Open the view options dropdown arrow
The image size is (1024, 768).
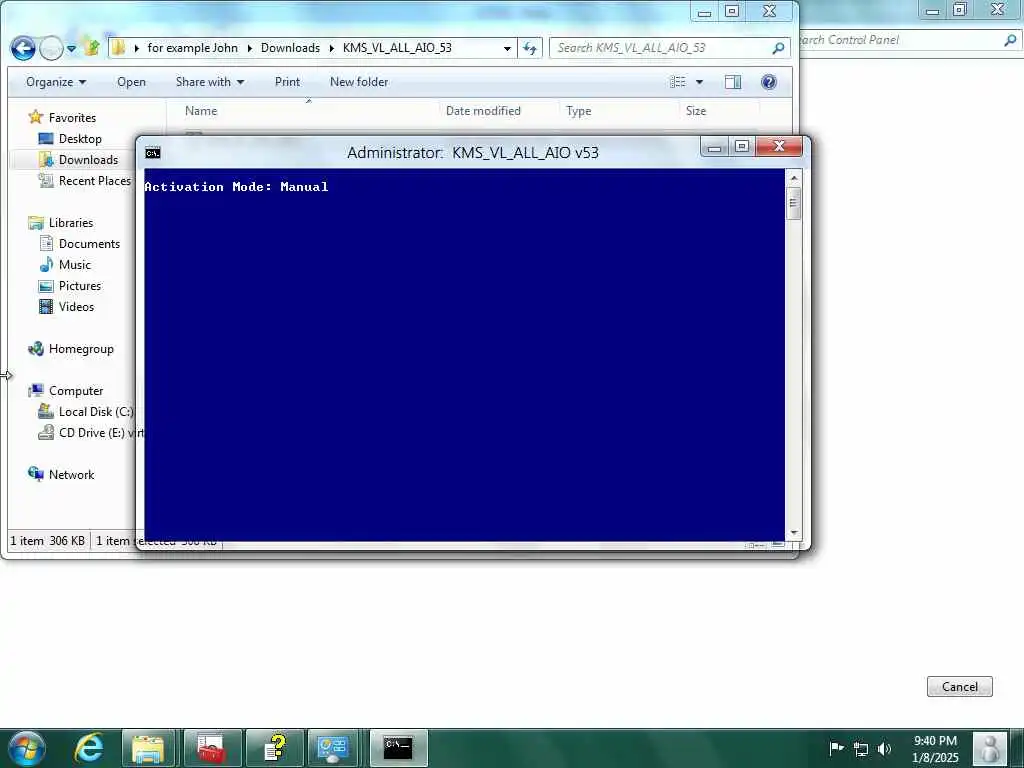(x=699, y=82)
